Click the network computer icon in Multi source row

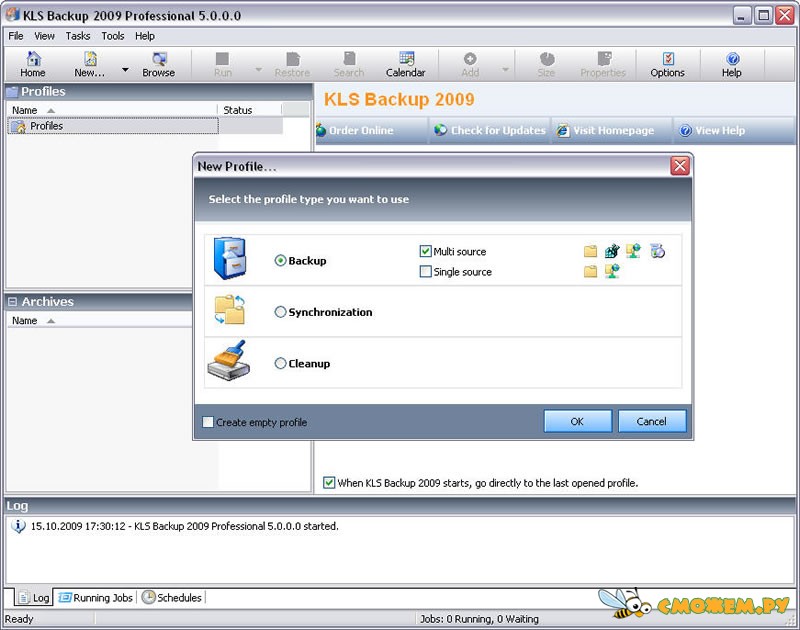(633, 250)
